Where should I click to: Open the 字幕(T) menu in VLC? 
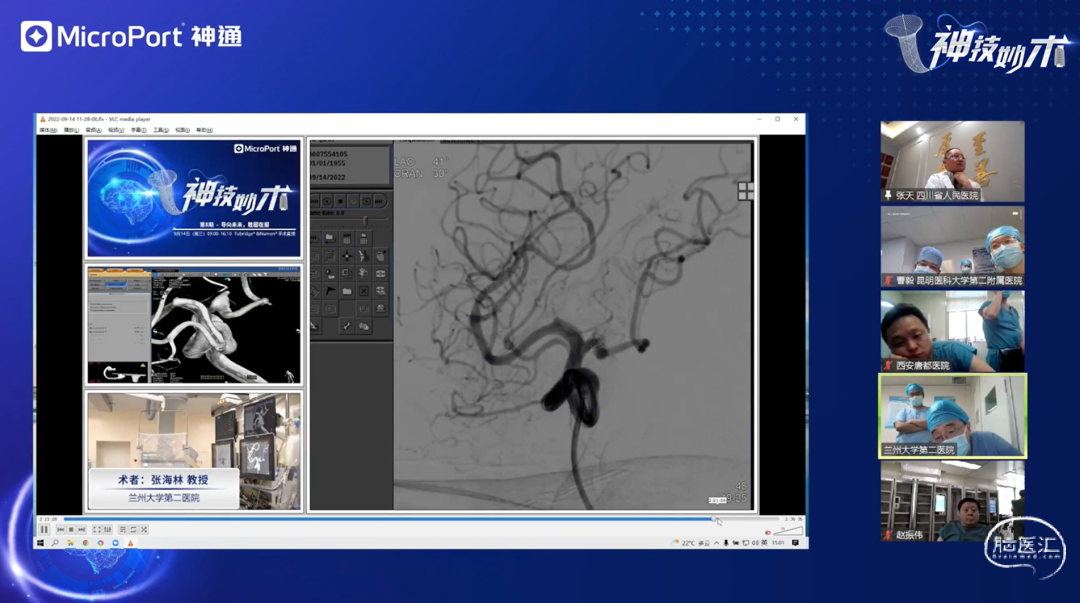138,130
